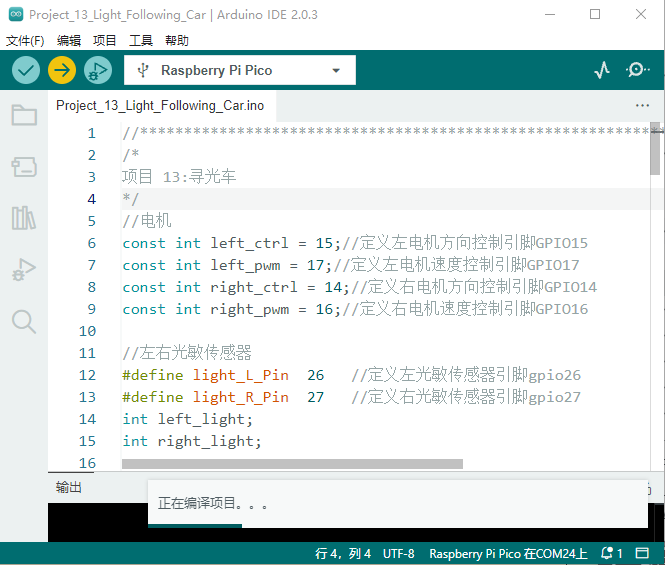Open the Serial Monitor
This screenshot has height=565, width=665.
pos(637,70)
